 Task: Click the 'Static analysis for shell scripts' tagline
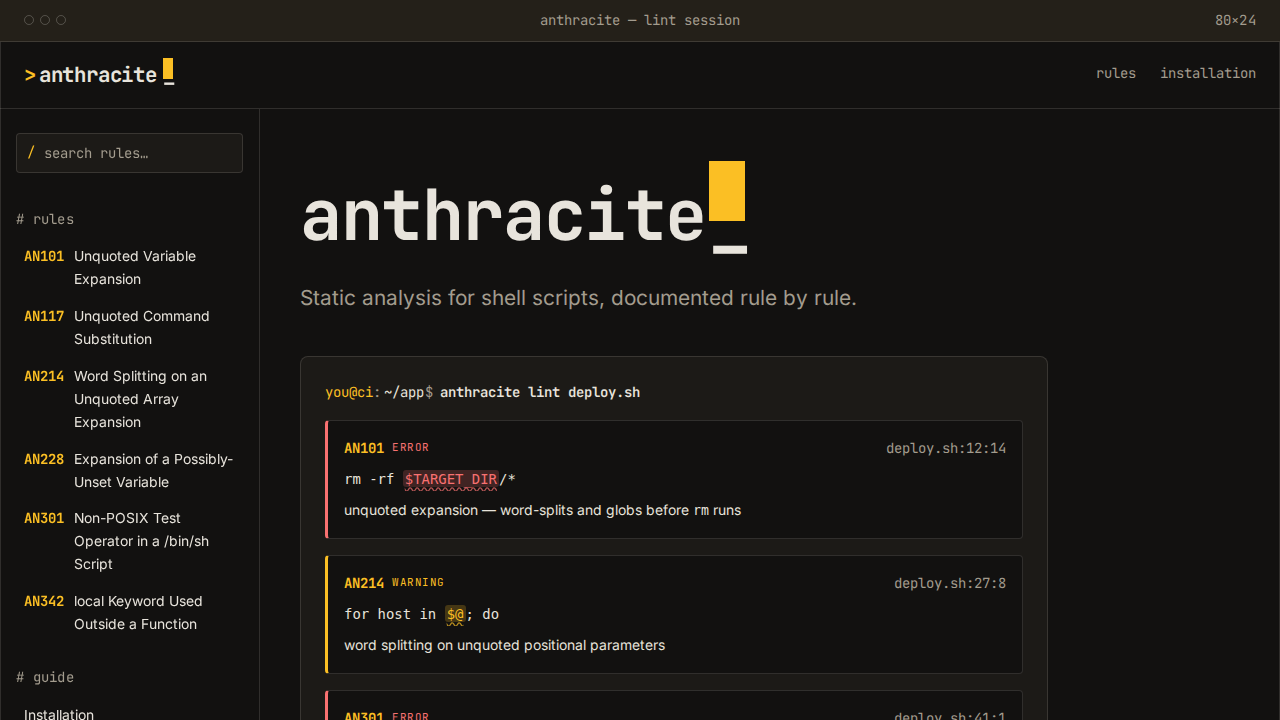click(578, 298)
